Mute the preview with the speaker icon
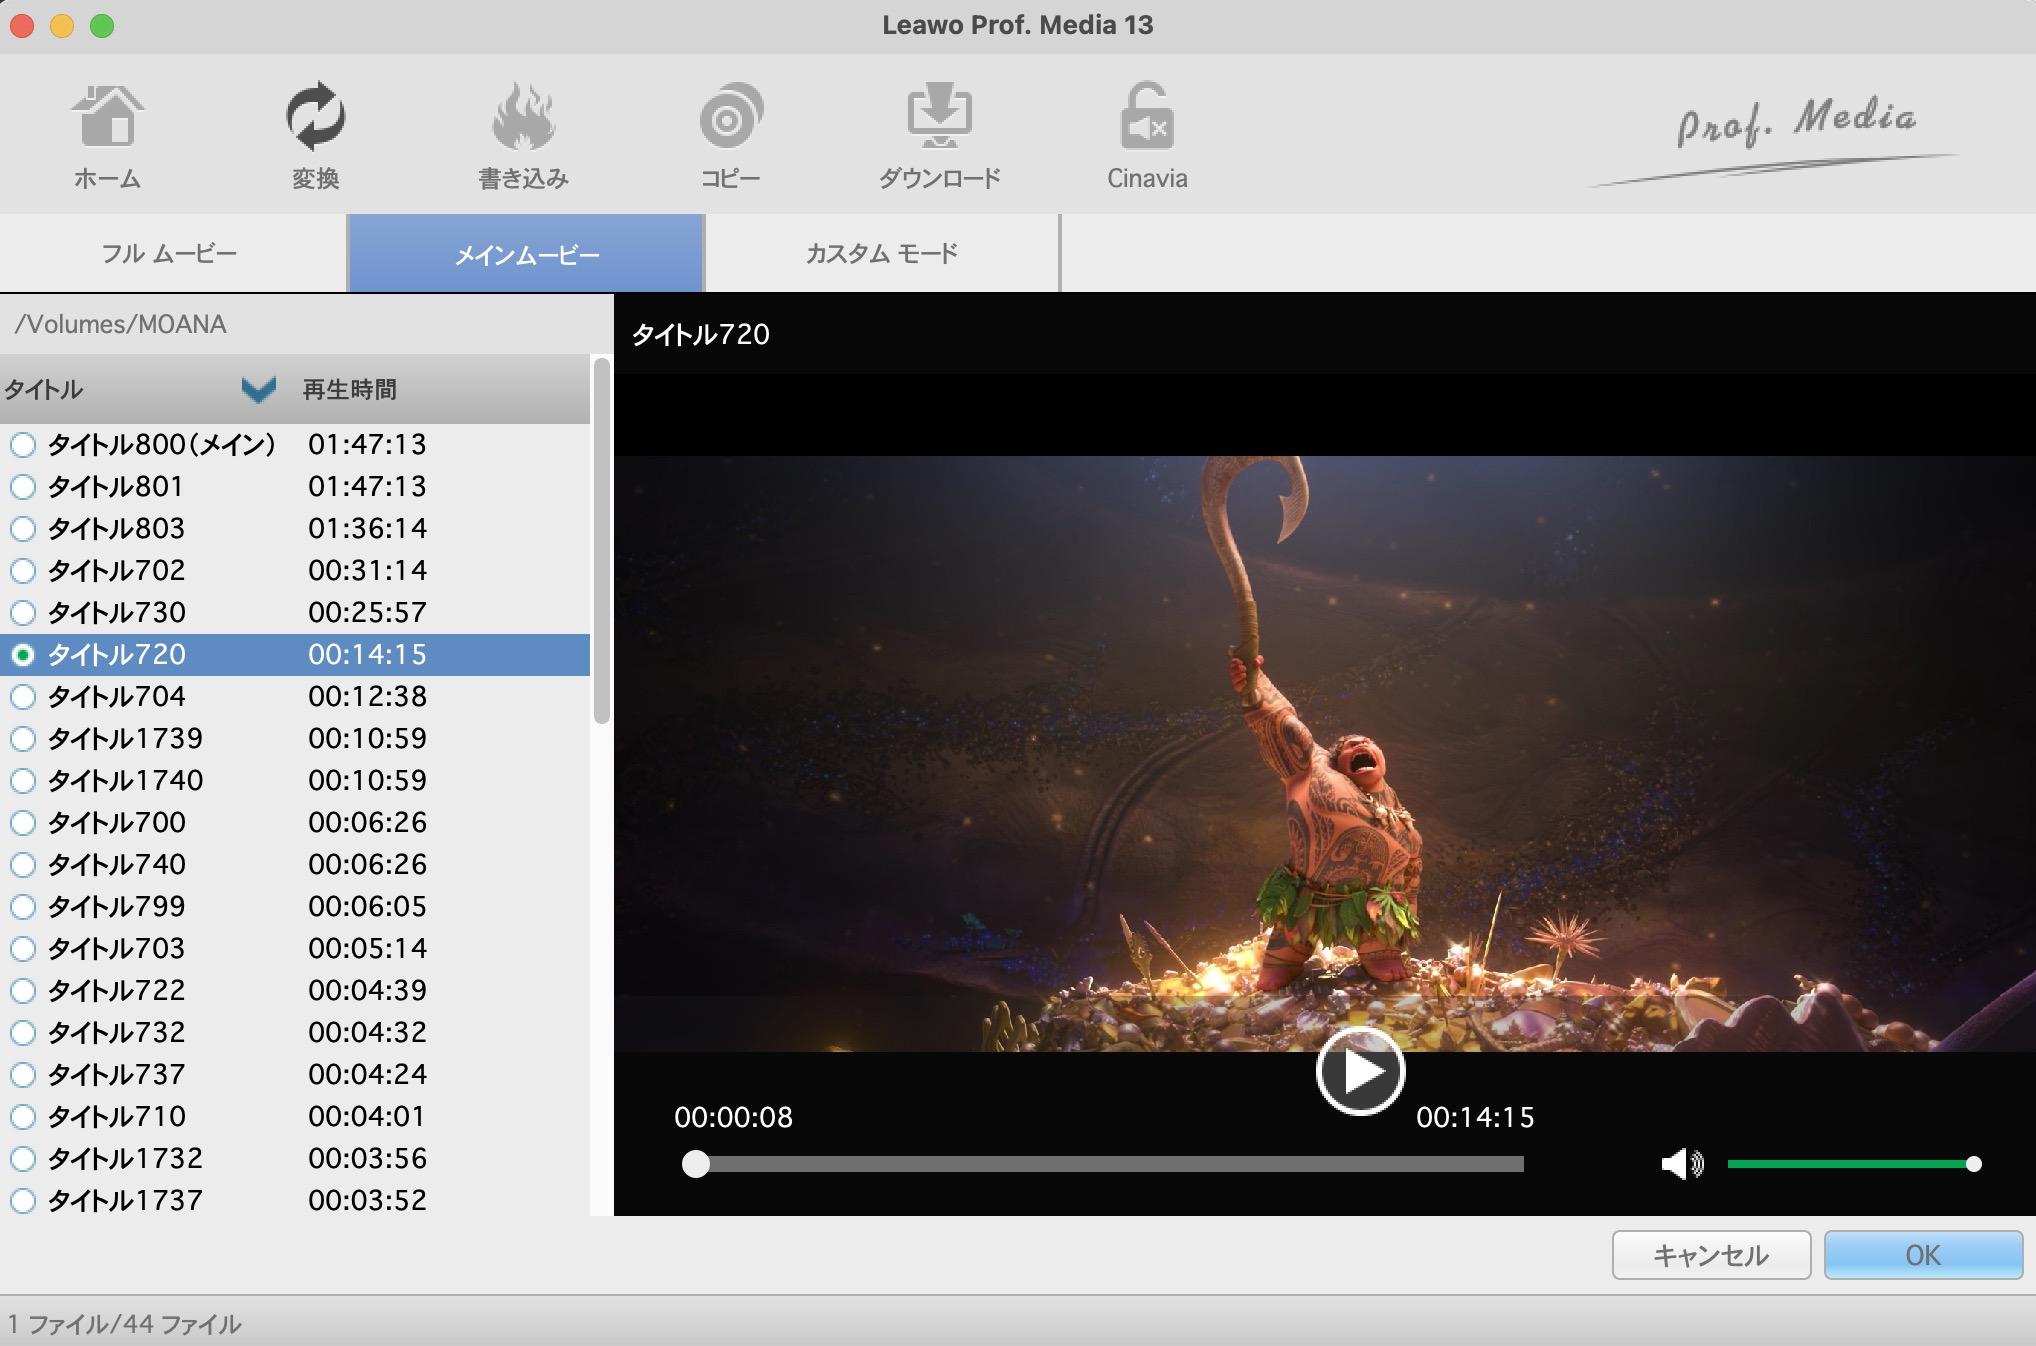This screenshot has width=2036, height=1346. [1681, 1163]
